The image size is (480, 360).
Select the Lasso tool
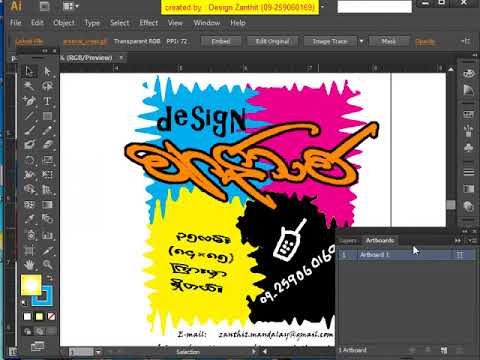(47, 86)
